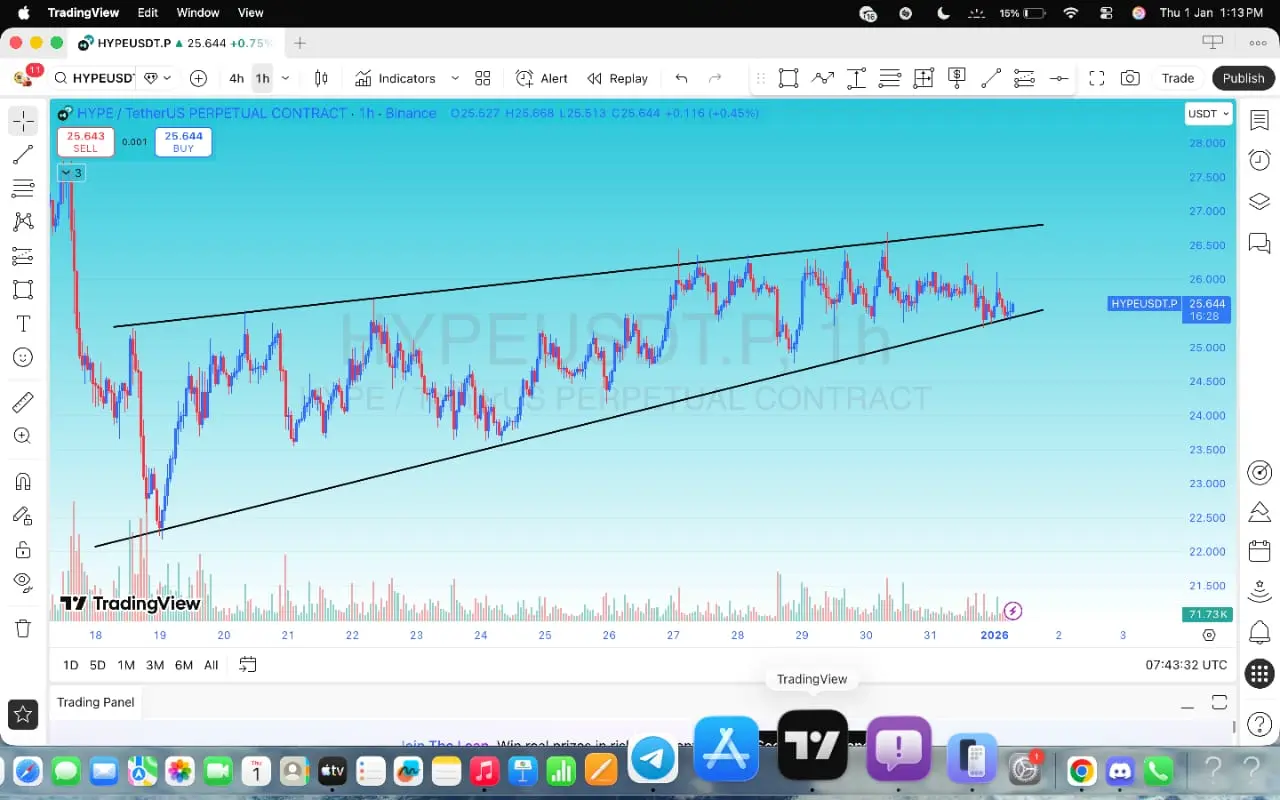The height and width of the screenshot is (800, 1280).
Task: Open Telegram from the Dock
Action: [x=653, y=758]
